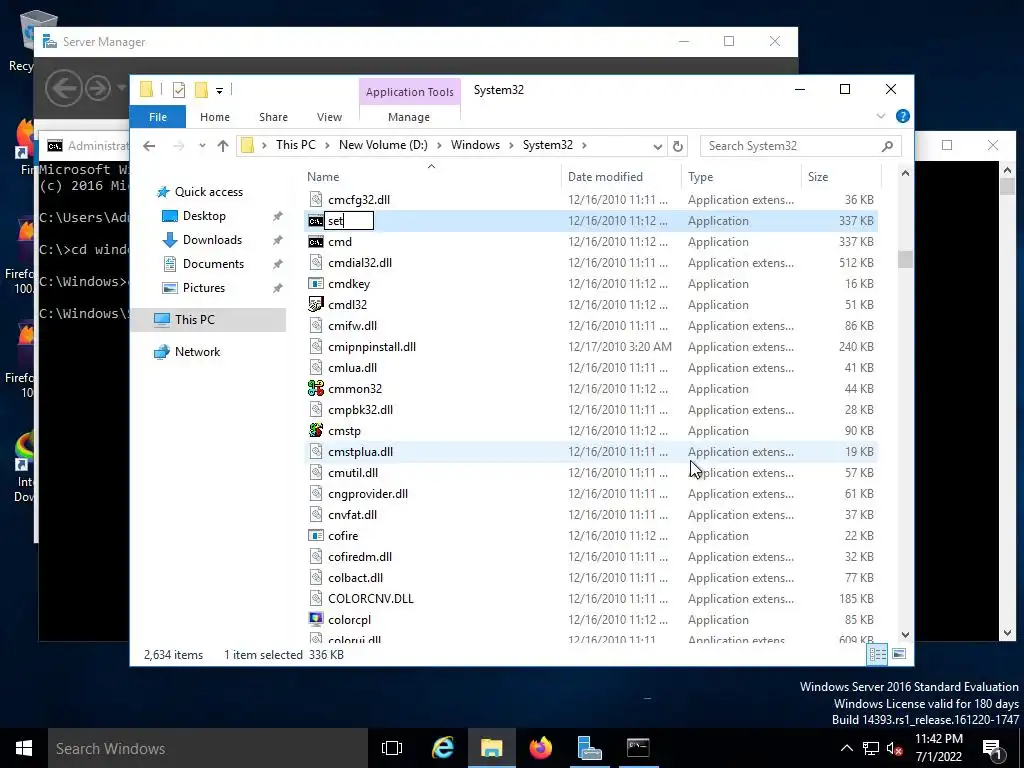This screenshot has height=768, width=1024.
Task: Click the New folder icon in title bar
Action: coord(201,90)
